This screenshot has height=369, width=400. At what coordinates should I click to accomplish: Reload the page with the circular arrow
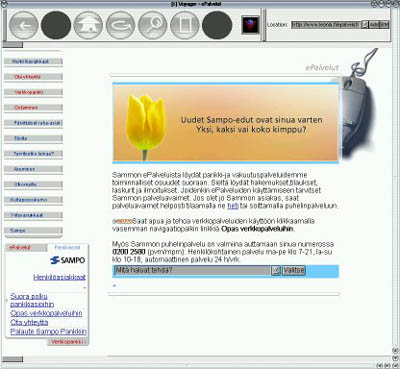point(120,25)
